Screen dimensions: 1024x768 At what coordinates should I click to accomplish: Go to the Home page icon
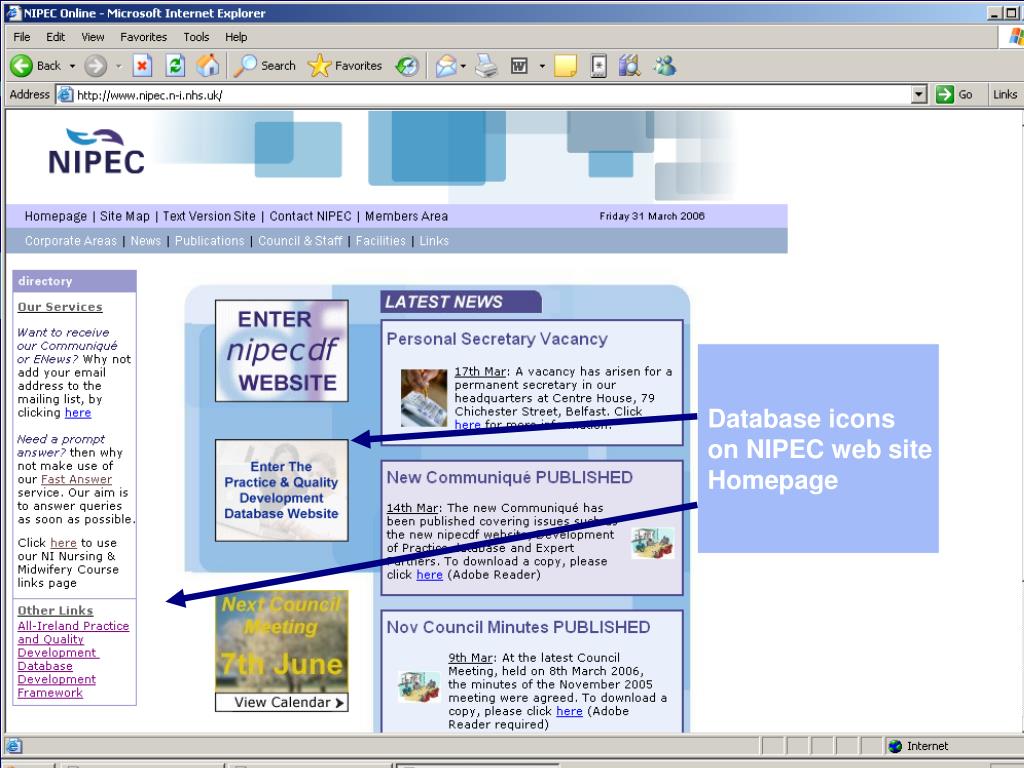click(208, 65)
